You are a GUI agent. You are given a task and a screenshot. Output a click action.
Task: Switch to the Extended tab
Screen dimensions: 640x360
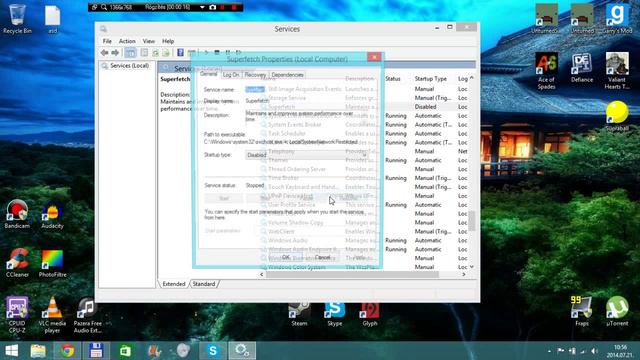pyautogui.click(x=174, y=284)
